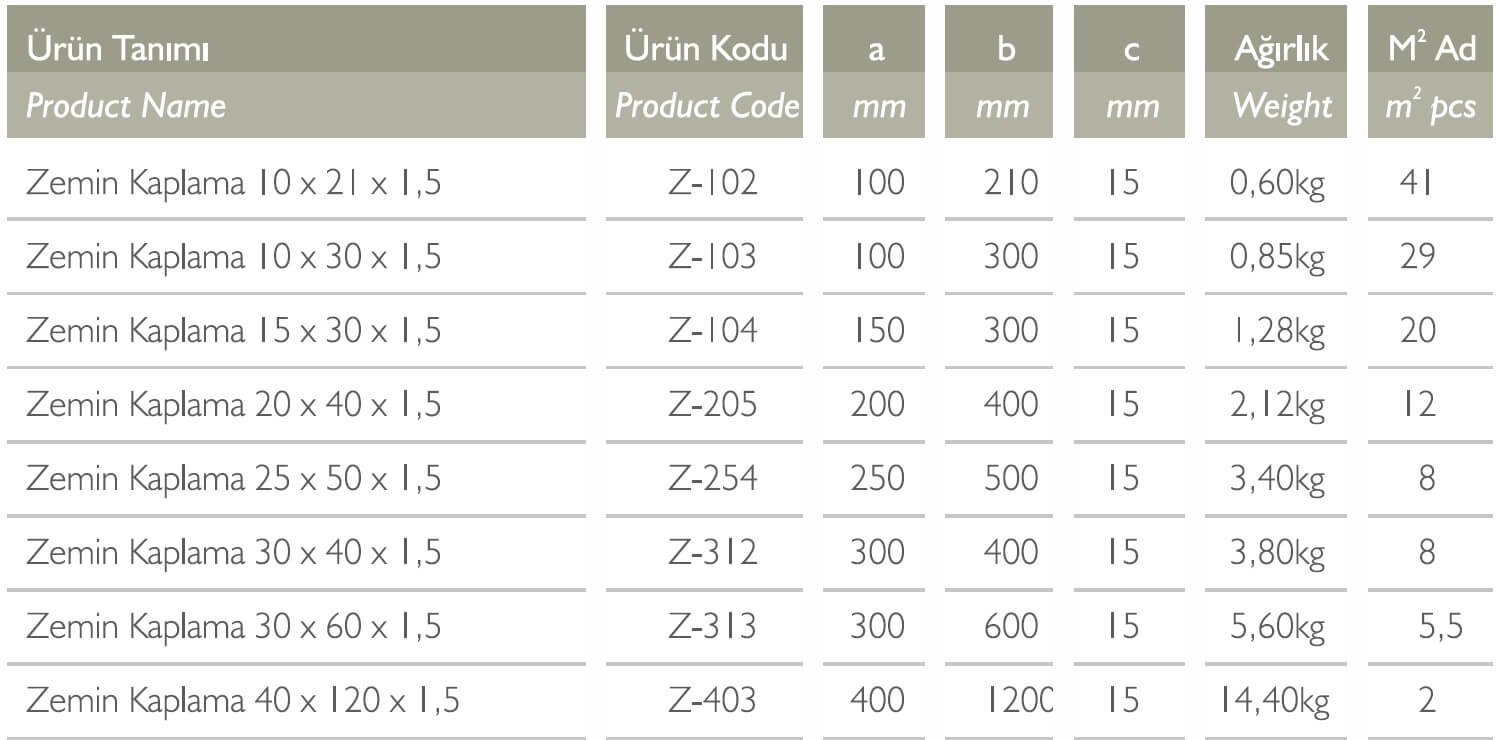Select product code Z-102
Screen dimensions: 1497x740
click(712, 183)
